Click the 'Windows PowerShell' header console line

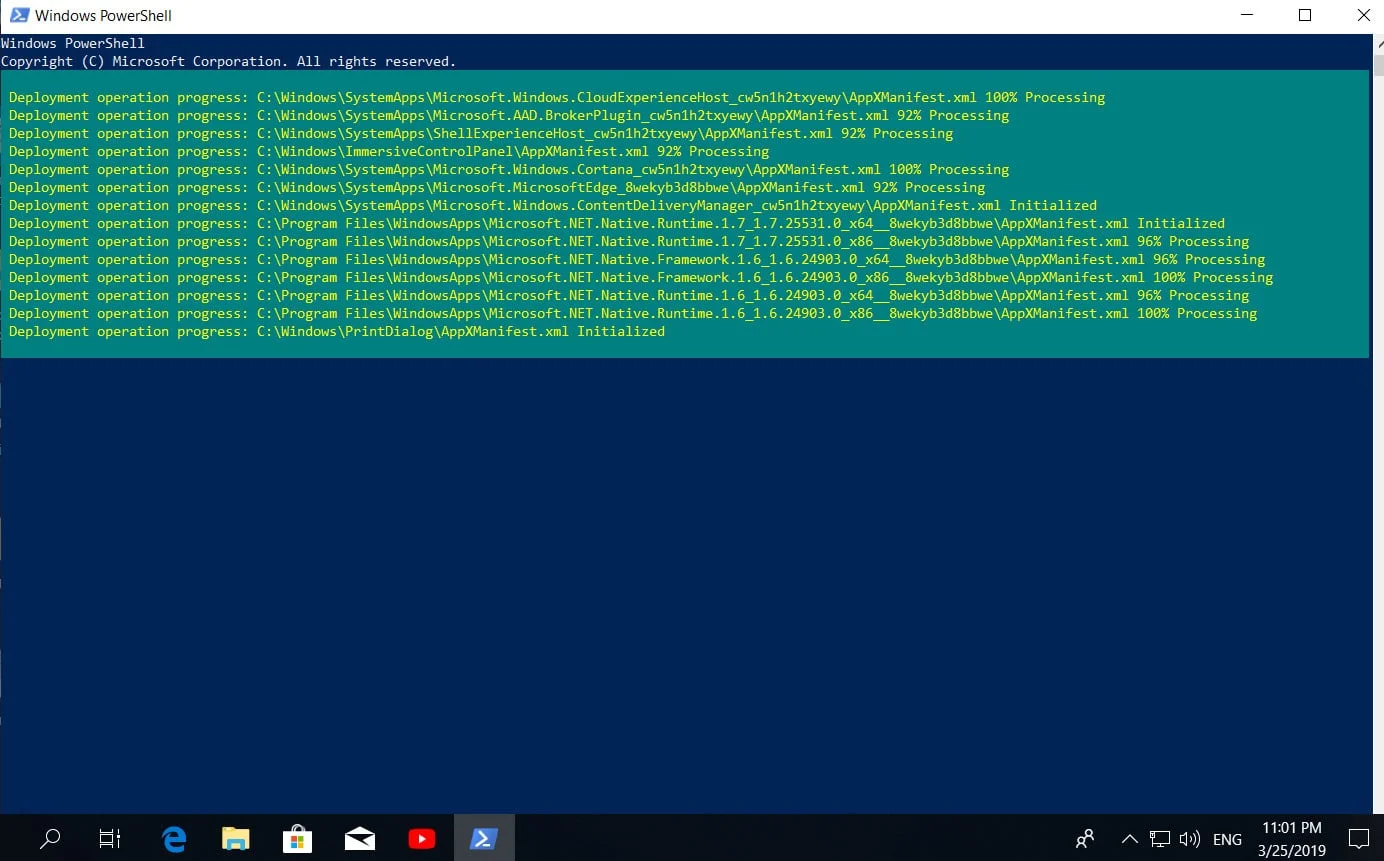pyautogui.click(x=73, y=44)
